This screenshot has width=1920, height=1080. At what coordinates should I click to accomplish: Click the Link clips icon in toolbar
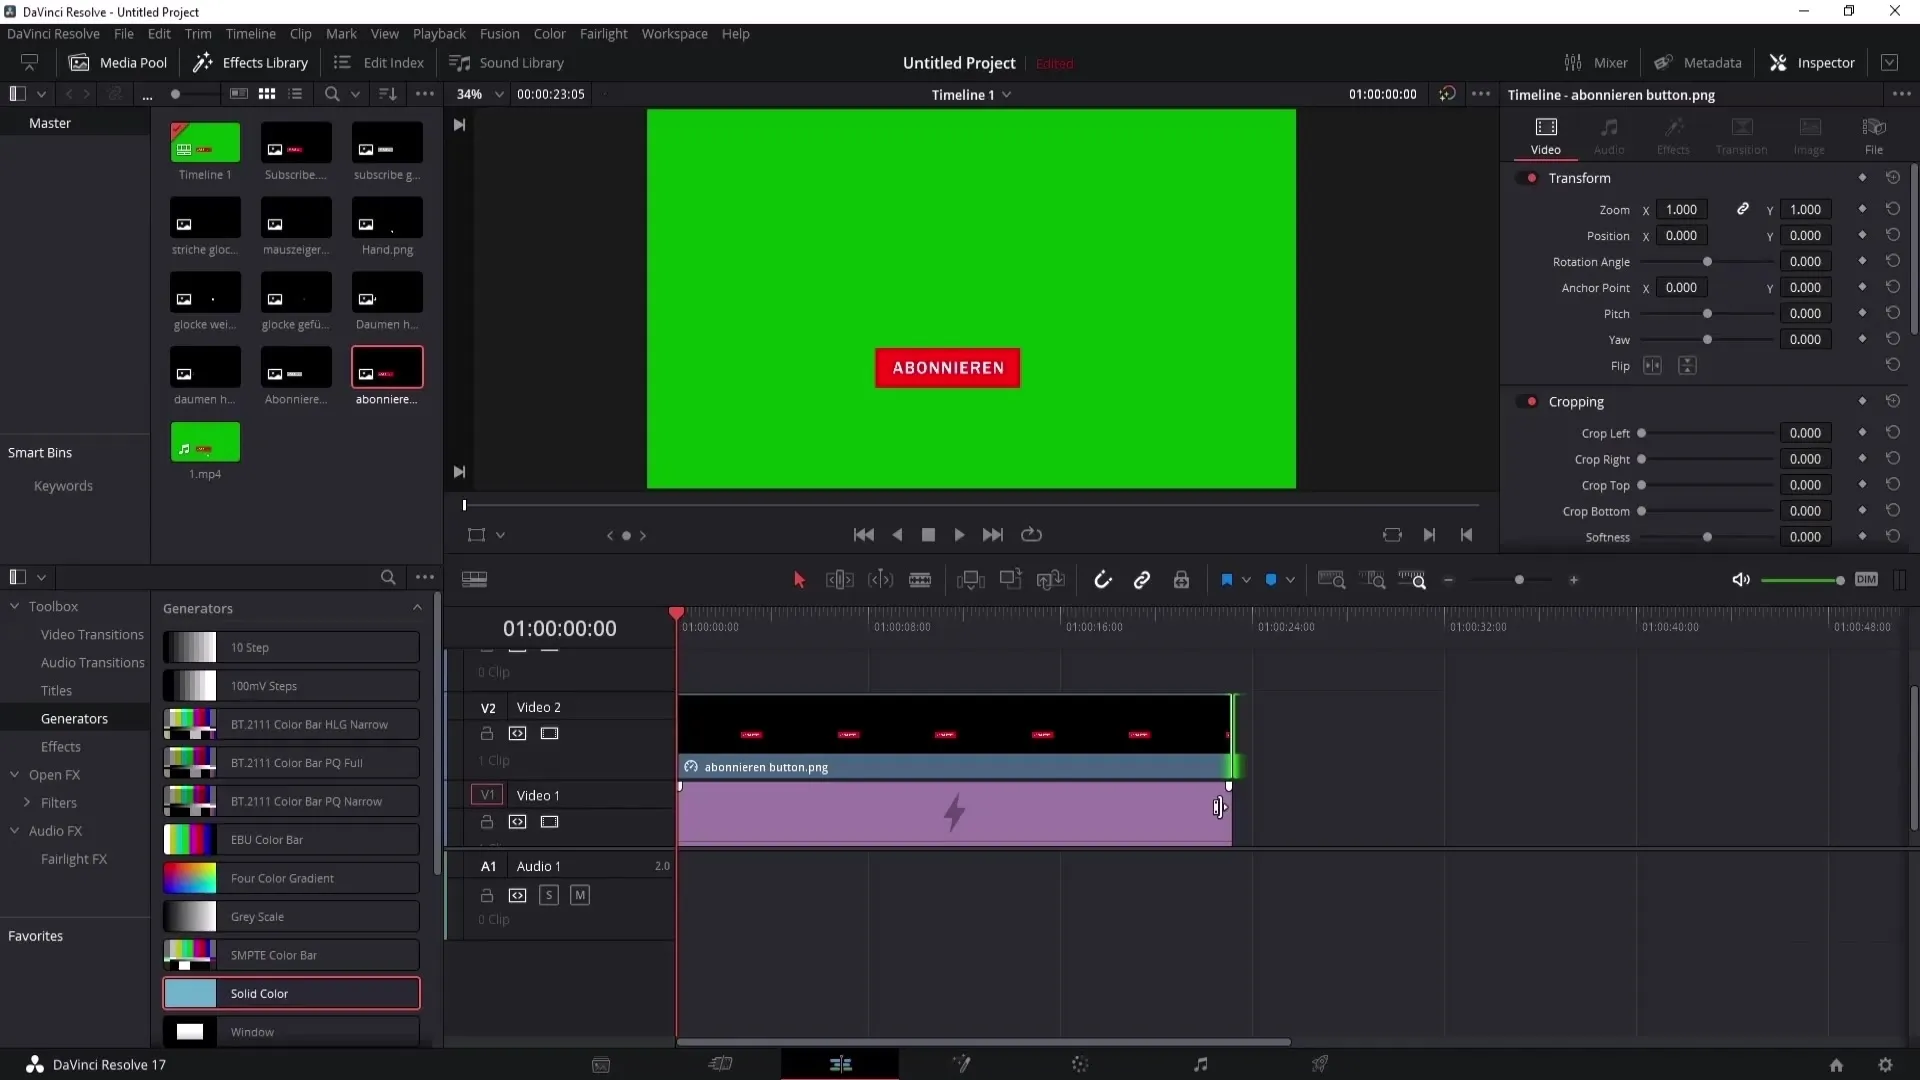(x=1143, y=580)
